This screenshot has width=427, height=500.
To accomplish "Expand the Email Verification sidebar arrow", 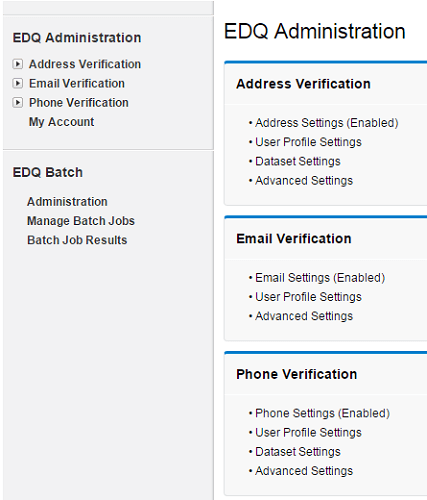I will pos(18,83).
